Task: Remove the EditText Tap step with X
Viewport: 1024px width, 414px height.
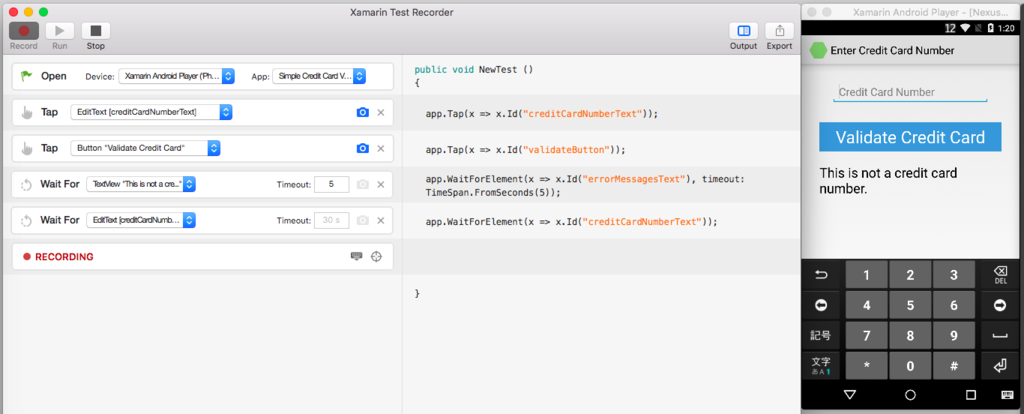Action: click(381, 112)
